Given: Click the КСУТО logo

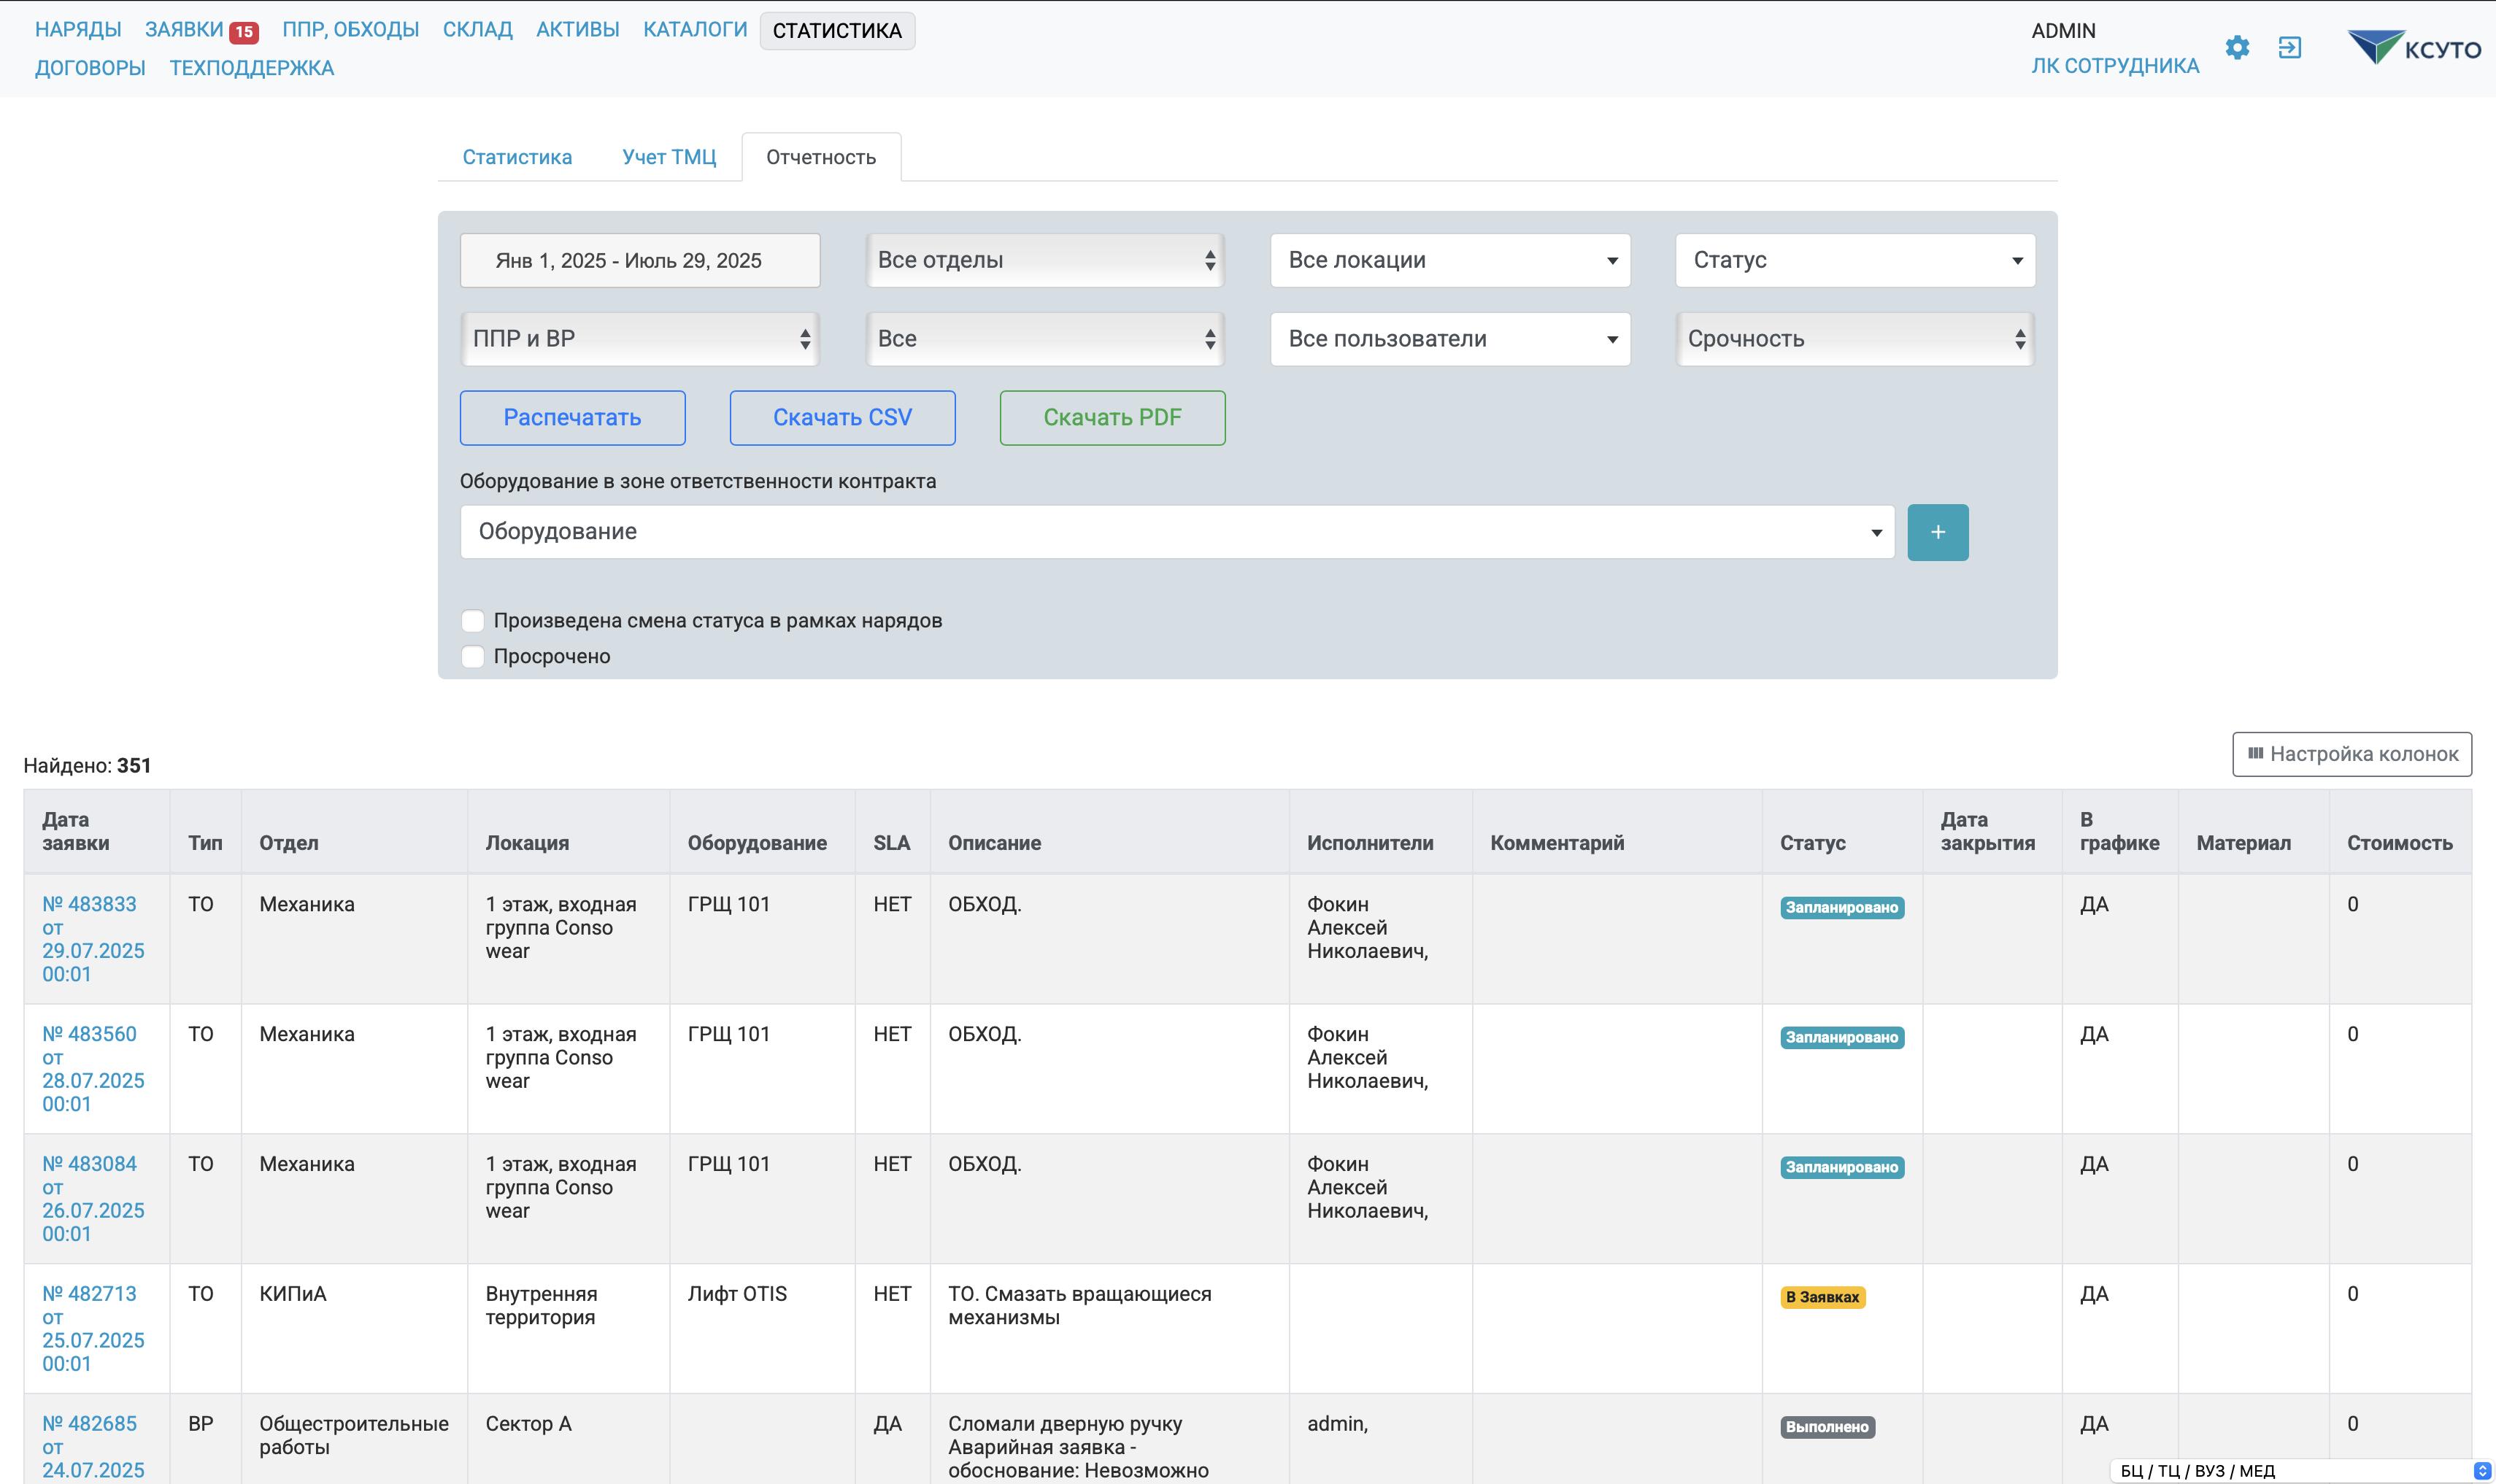Looking at the screenshot, I should pyautogui.click(x=2414, y=48).
